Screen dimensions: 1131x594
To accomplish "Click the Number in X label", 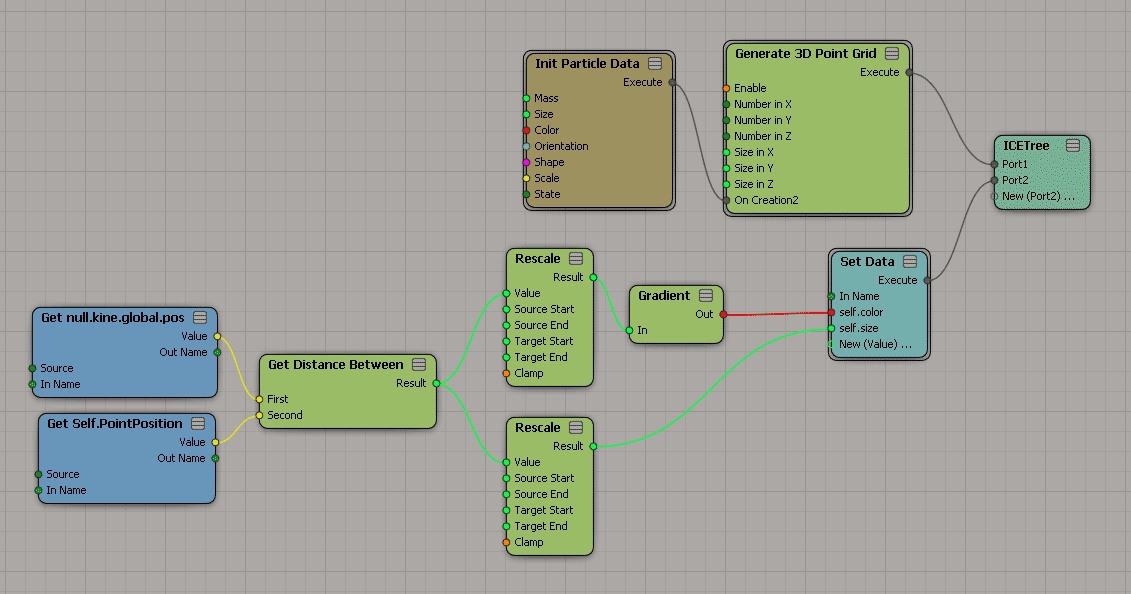I will [762, 105].
